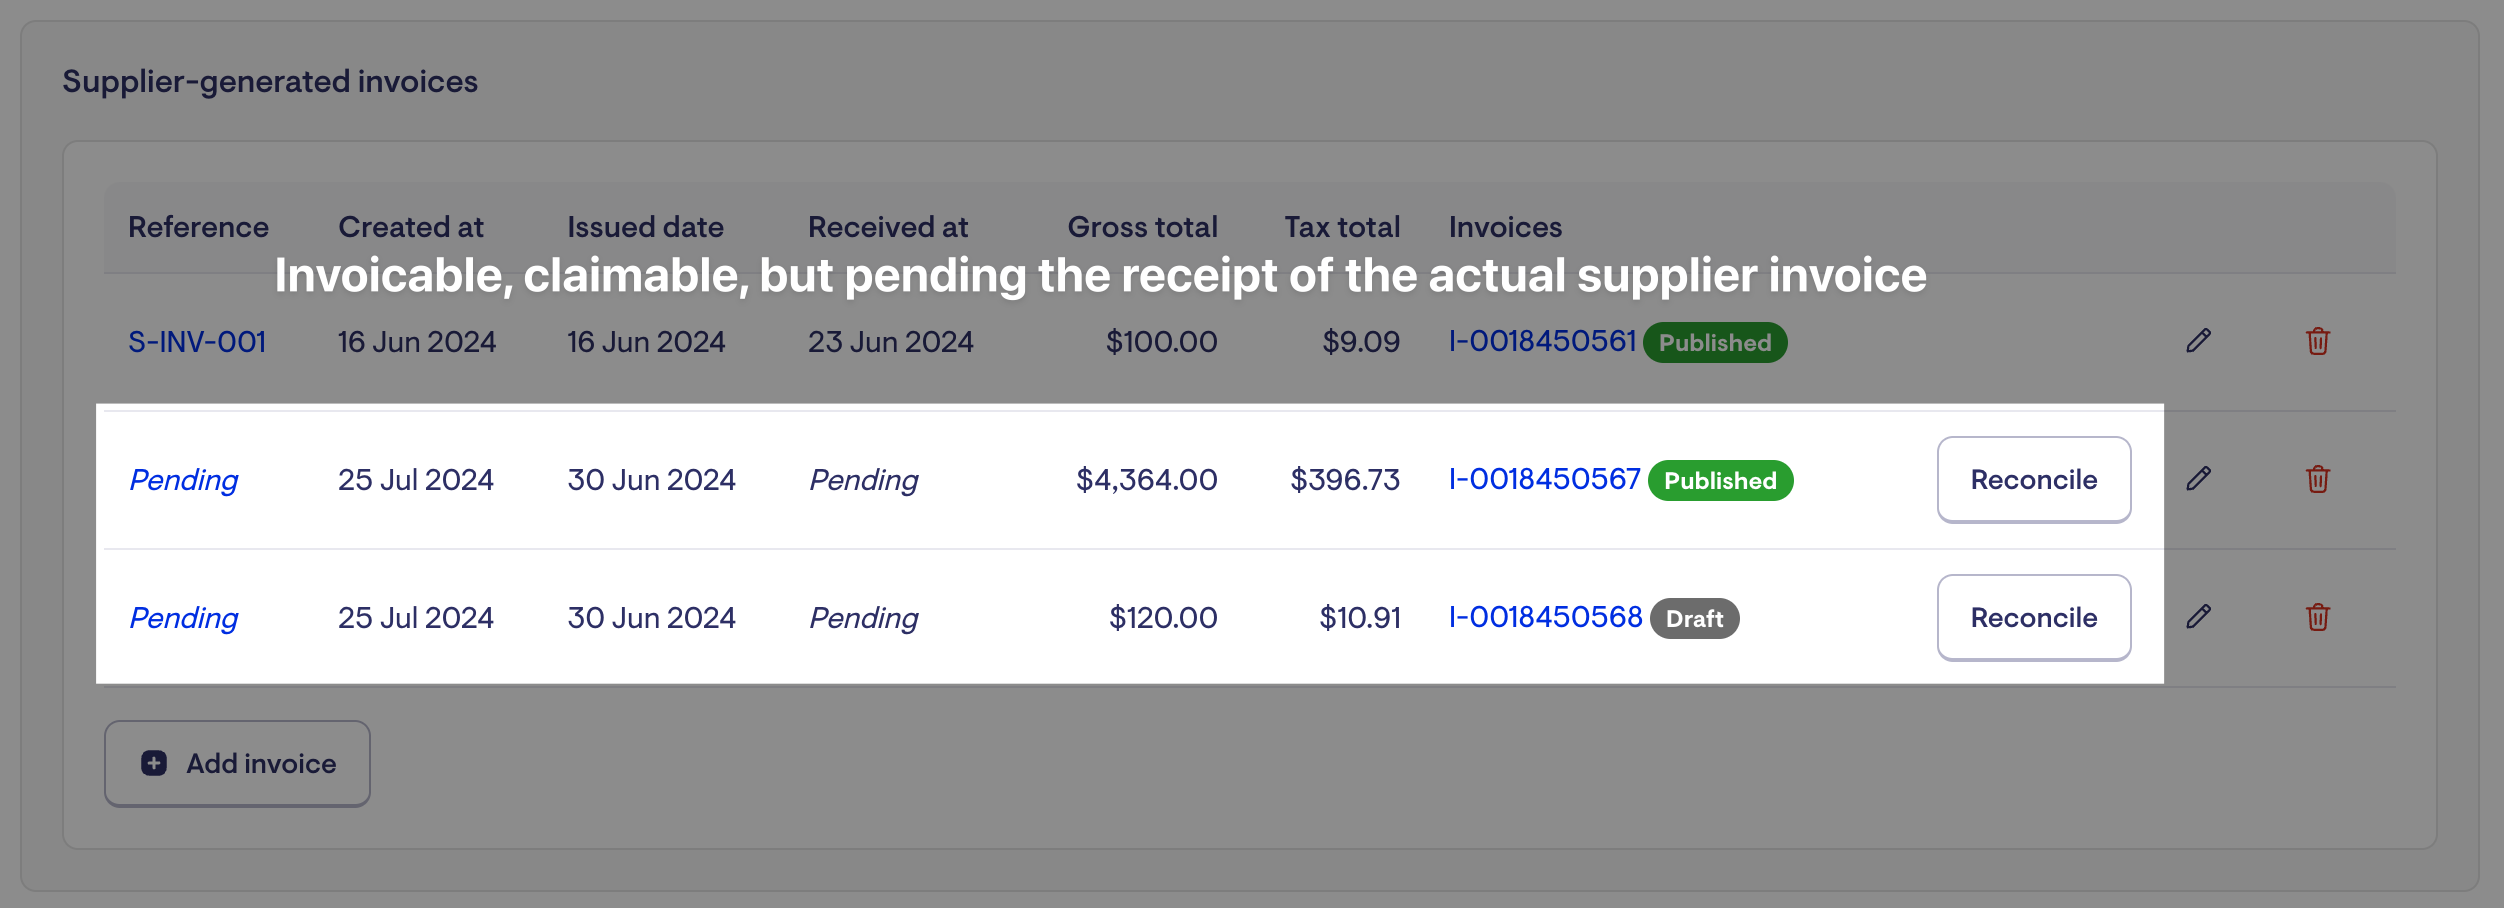Click the Gross total column header
Viewport: 2504px width, 908px height.
point(1142,227)
